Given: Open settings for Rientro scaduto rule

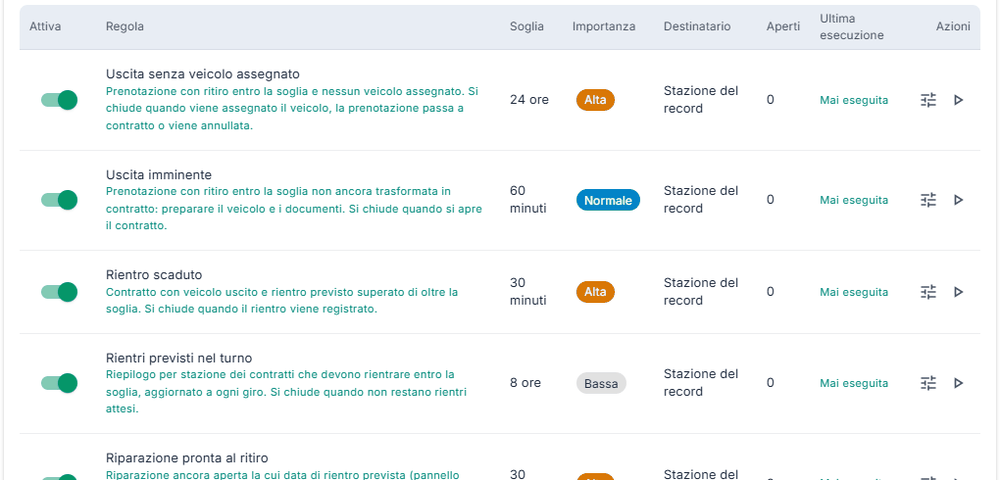Looking at the screenshot, I should coord(929,292).
